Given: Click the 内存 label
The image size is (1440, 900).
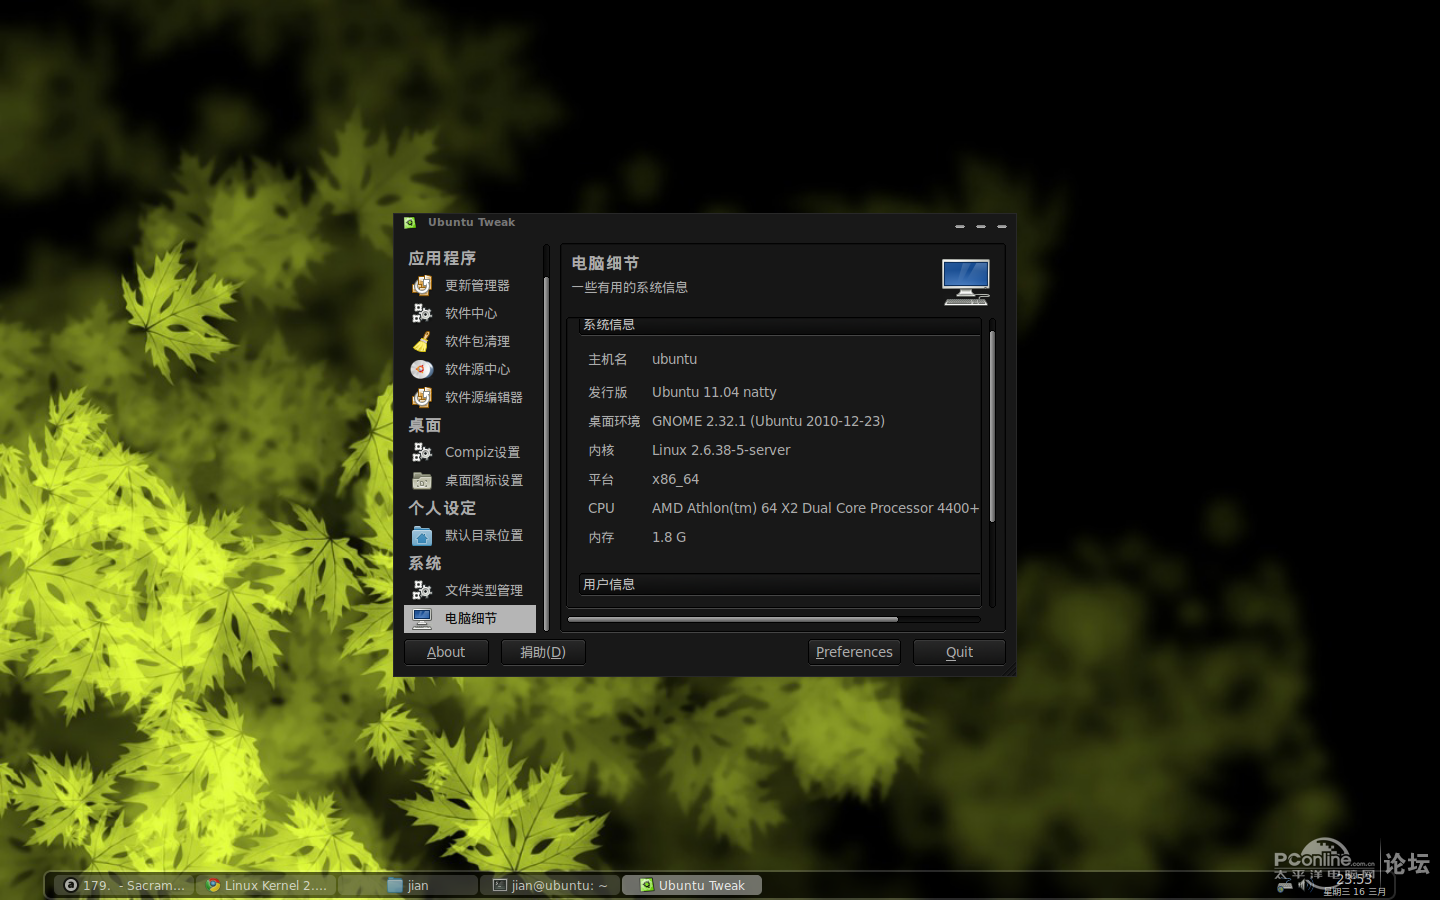Looking at the screenshot, I should tap(601, 537).
